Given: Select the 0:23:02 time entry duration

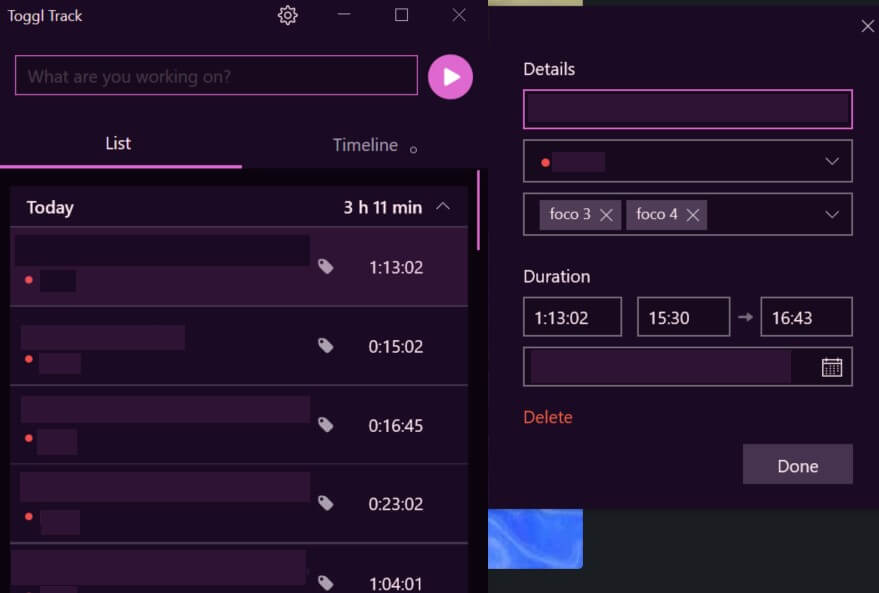Looking at the screenshot, I should click(x=396, y=504).
